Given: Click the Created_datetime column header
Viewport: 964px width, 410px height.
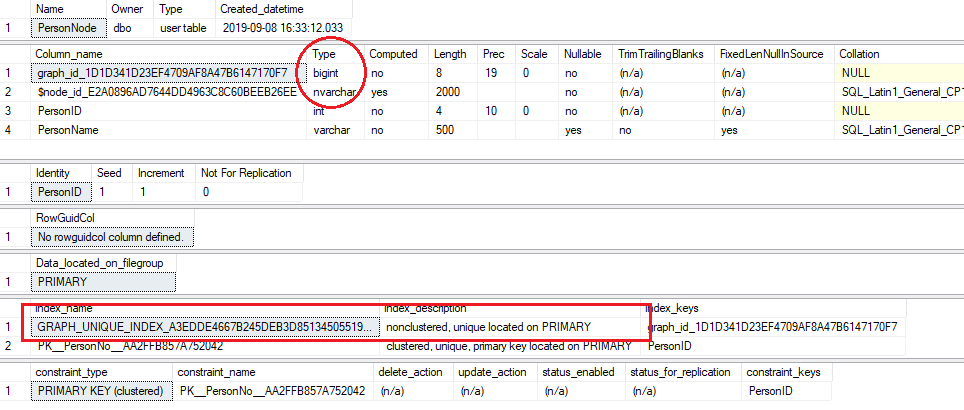Looking at the screenshot, I should point(253,9).
